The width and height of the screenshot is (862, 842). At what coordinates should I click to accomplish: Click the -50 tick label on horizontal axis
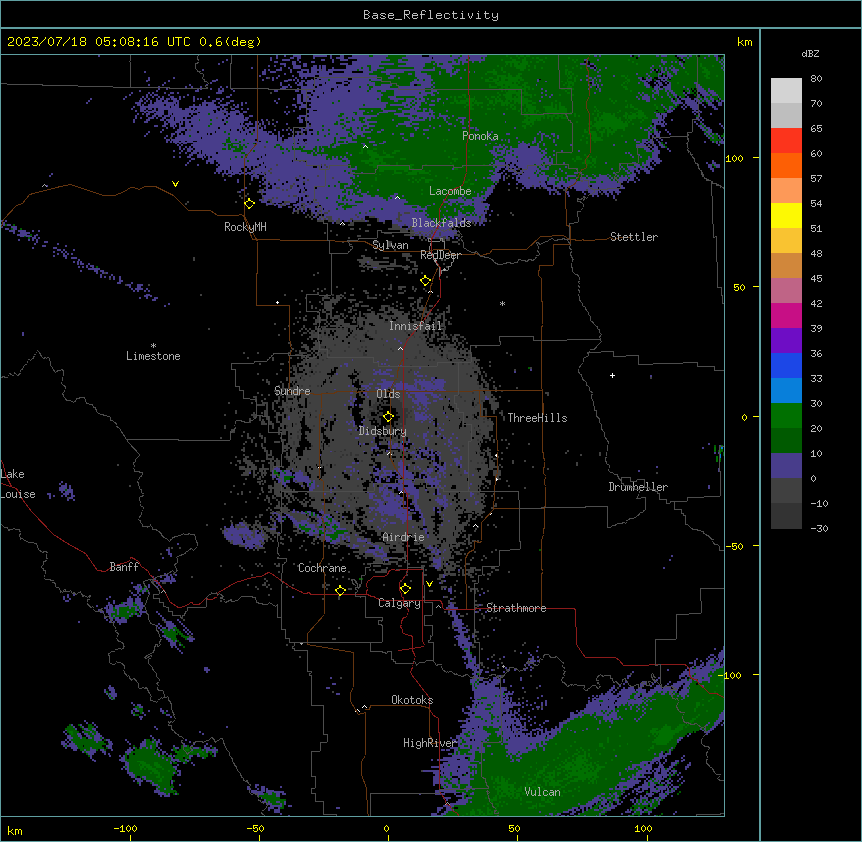pos(255,828)
